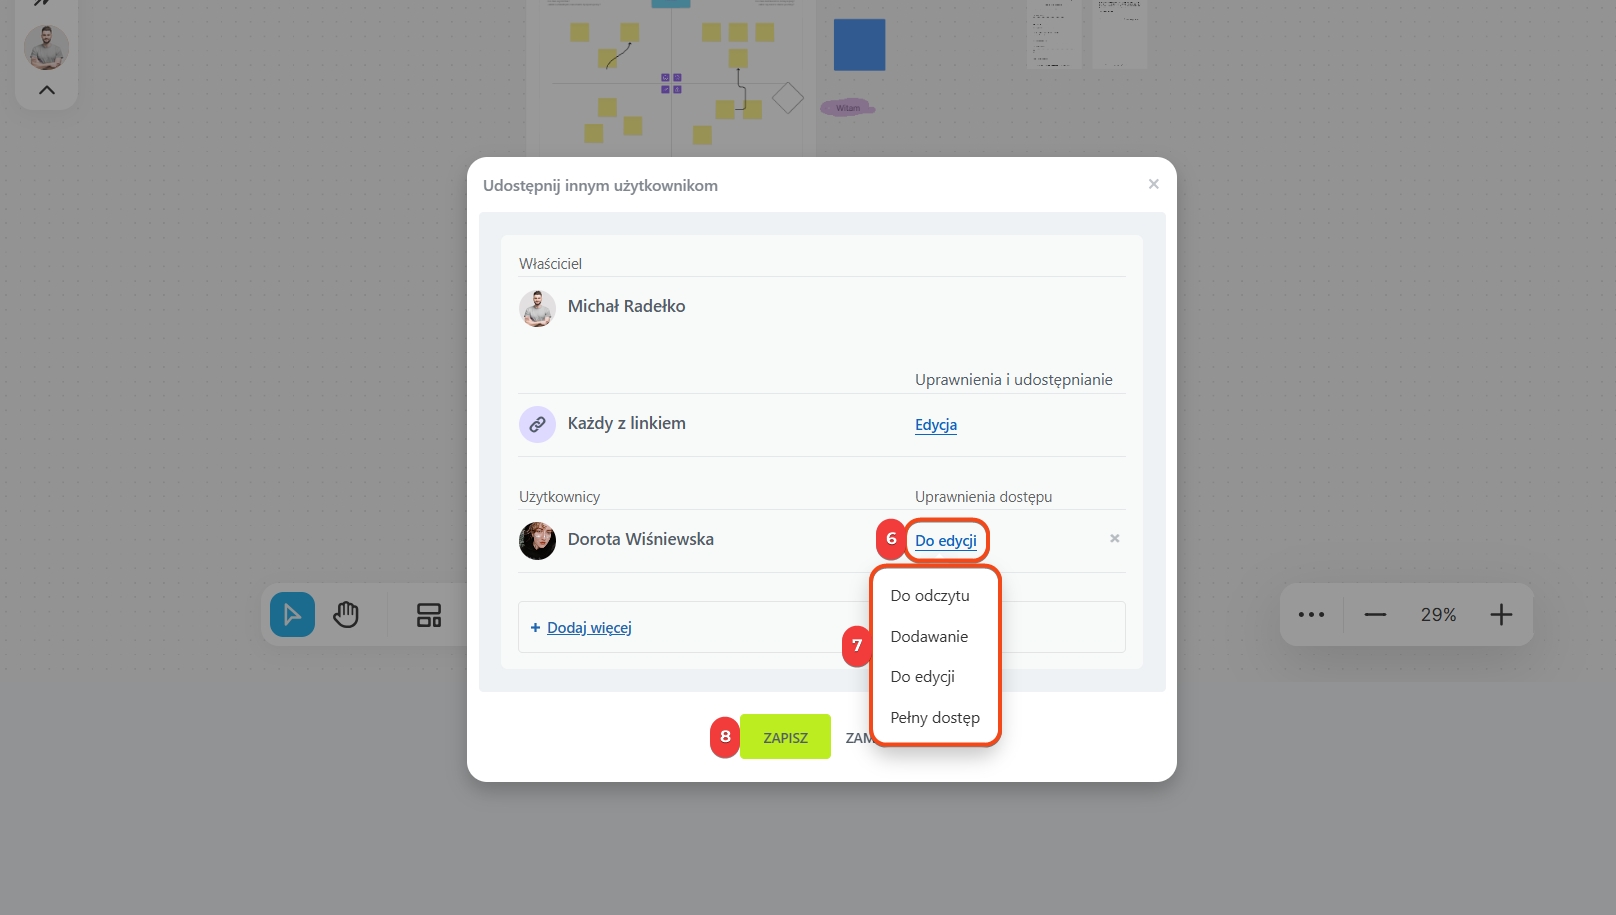Zoom in with the plus icon
The image size is (1616, 915).
(x=1501, y=614)
